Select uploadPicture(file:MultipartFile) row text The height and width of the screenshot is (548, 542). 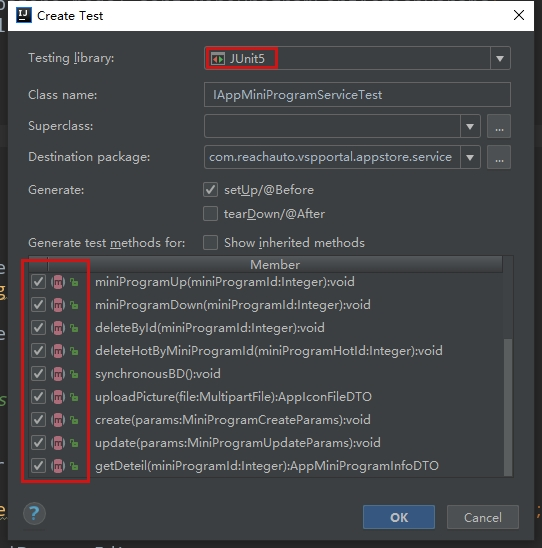tap(233, 397)
